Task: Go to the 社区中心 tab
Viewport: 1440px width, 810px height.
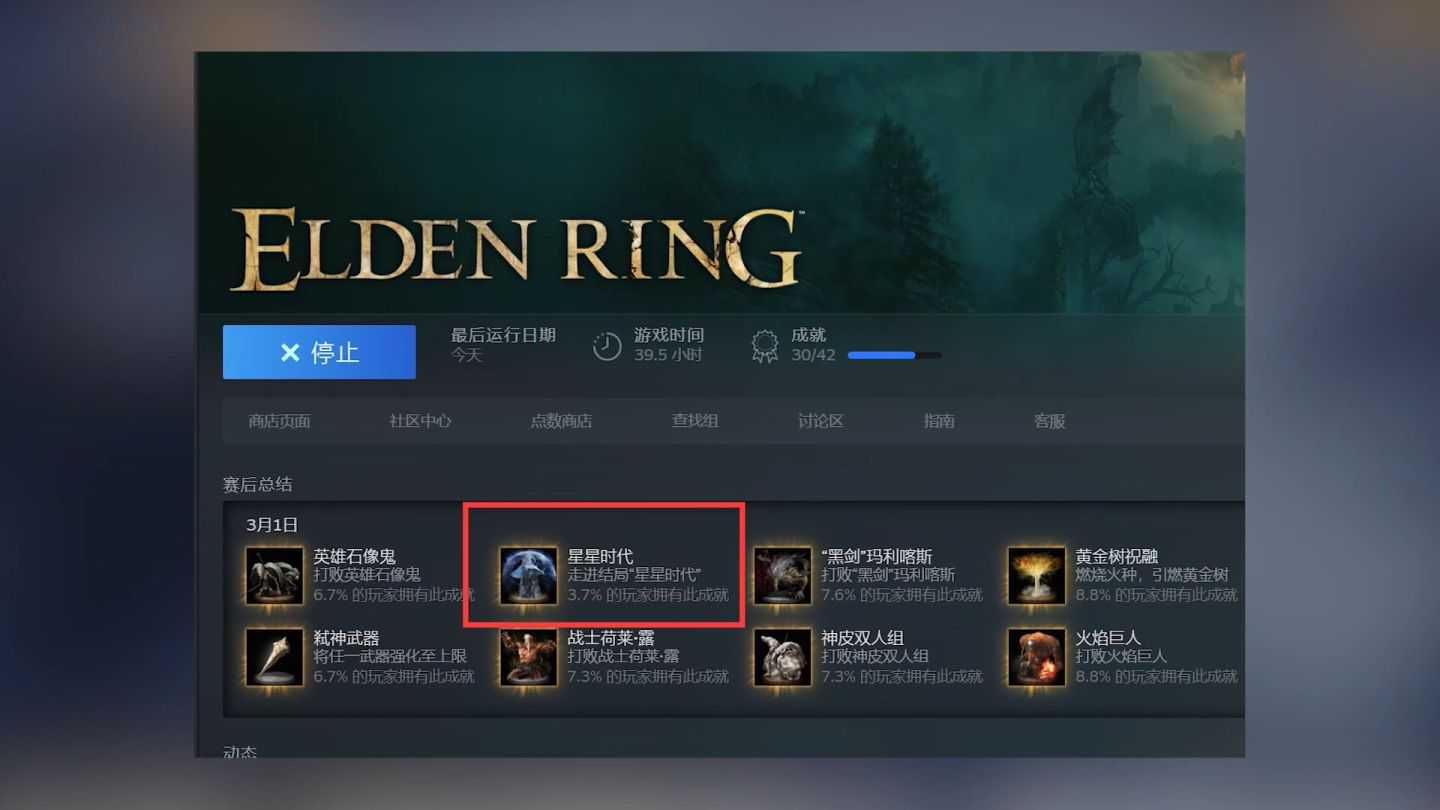Action: click(x=420, y=421)
